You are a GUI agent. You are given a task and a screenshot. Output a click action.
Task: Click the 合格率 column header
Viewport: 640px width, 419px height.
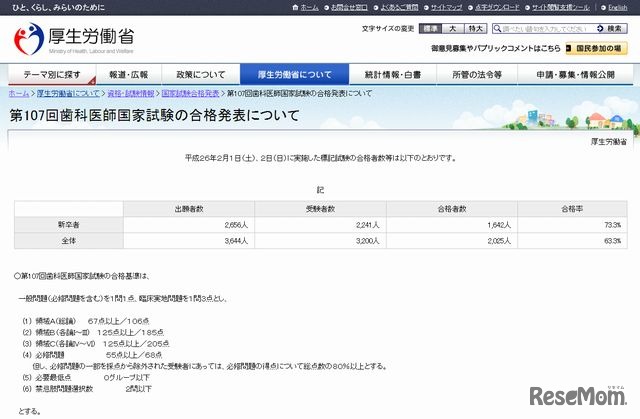(572, 209)
